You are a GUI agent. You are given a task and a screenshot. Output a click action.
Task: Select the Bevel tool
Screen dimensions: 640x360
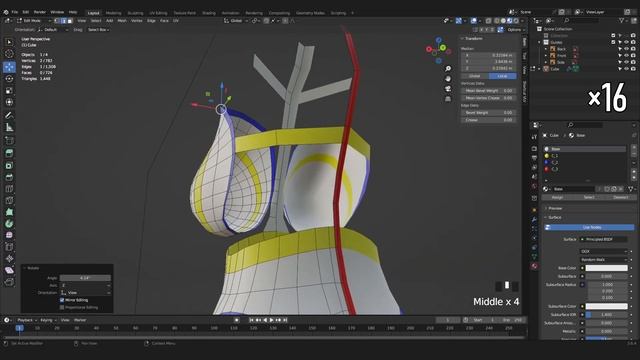point(9,177)
